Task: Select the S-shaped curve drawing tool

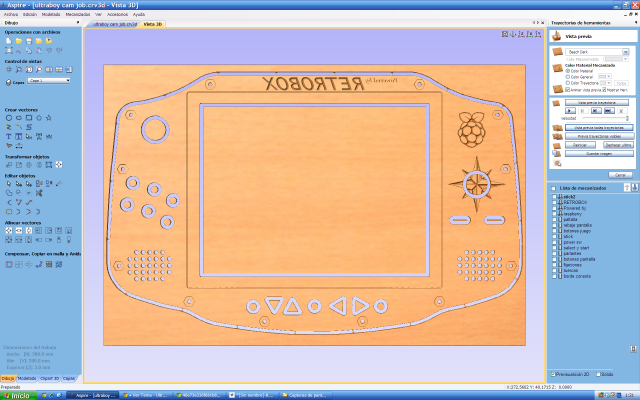Action: click(29, 127)
